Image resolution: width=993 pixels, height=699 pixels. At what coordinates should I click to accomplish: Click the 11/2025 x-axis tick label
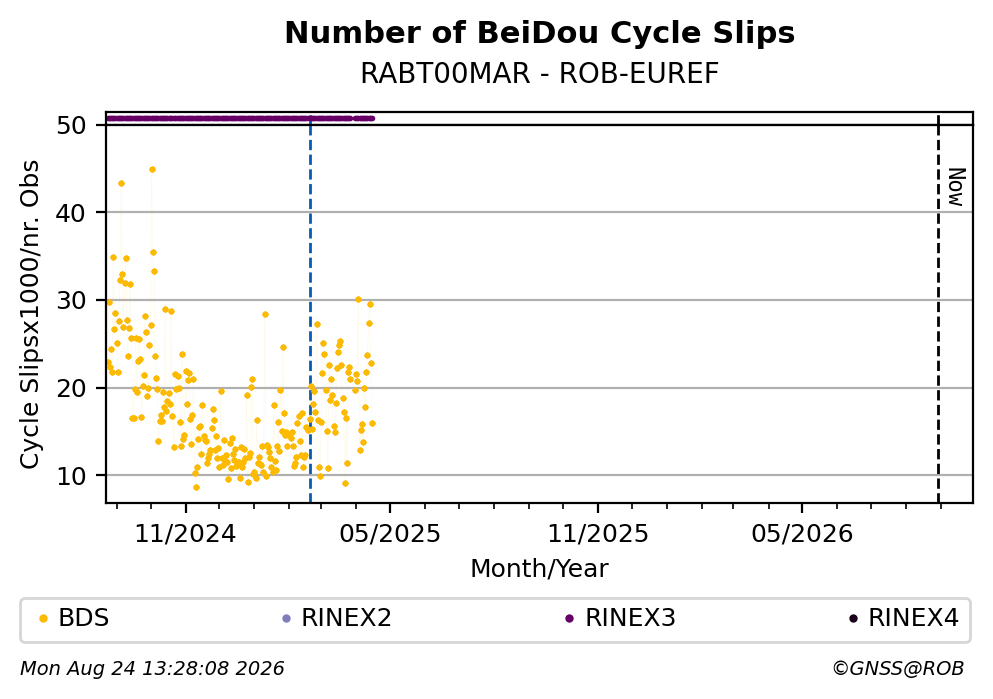pyautogui.click(x=598, y=534)
